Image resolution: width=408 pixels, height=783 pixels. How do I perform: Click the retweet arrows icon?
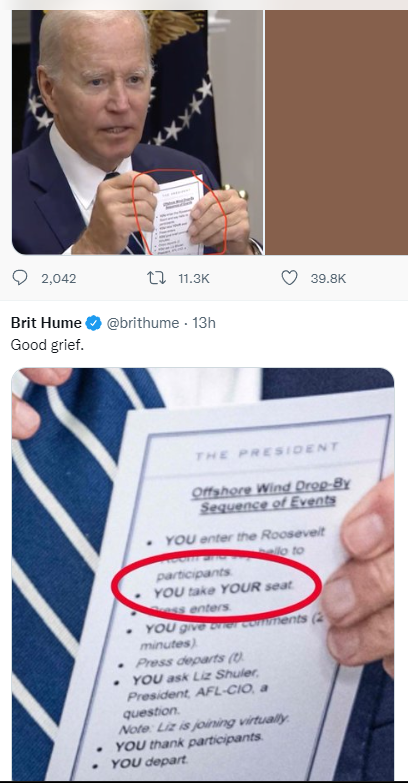pyautogui.click(x=156, y=278)
